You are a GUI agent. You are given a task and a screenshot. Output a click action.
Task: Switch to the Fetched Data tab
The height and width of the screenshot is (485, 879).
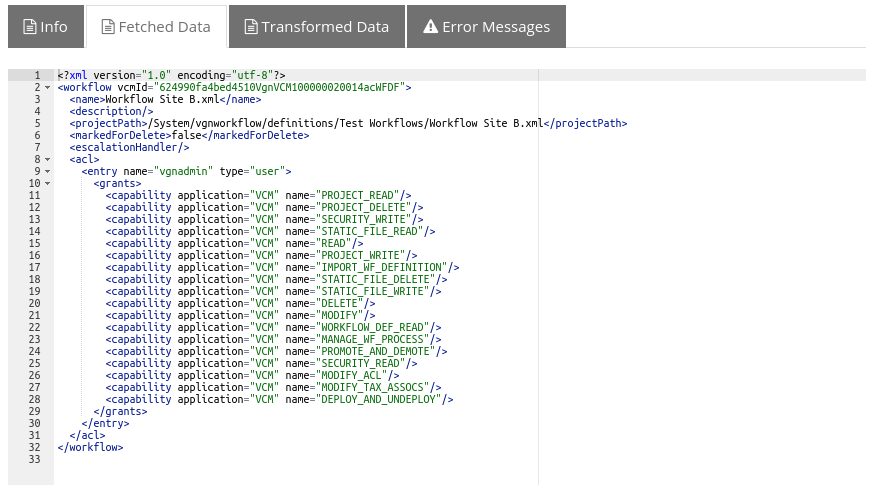tap(156, 26)
